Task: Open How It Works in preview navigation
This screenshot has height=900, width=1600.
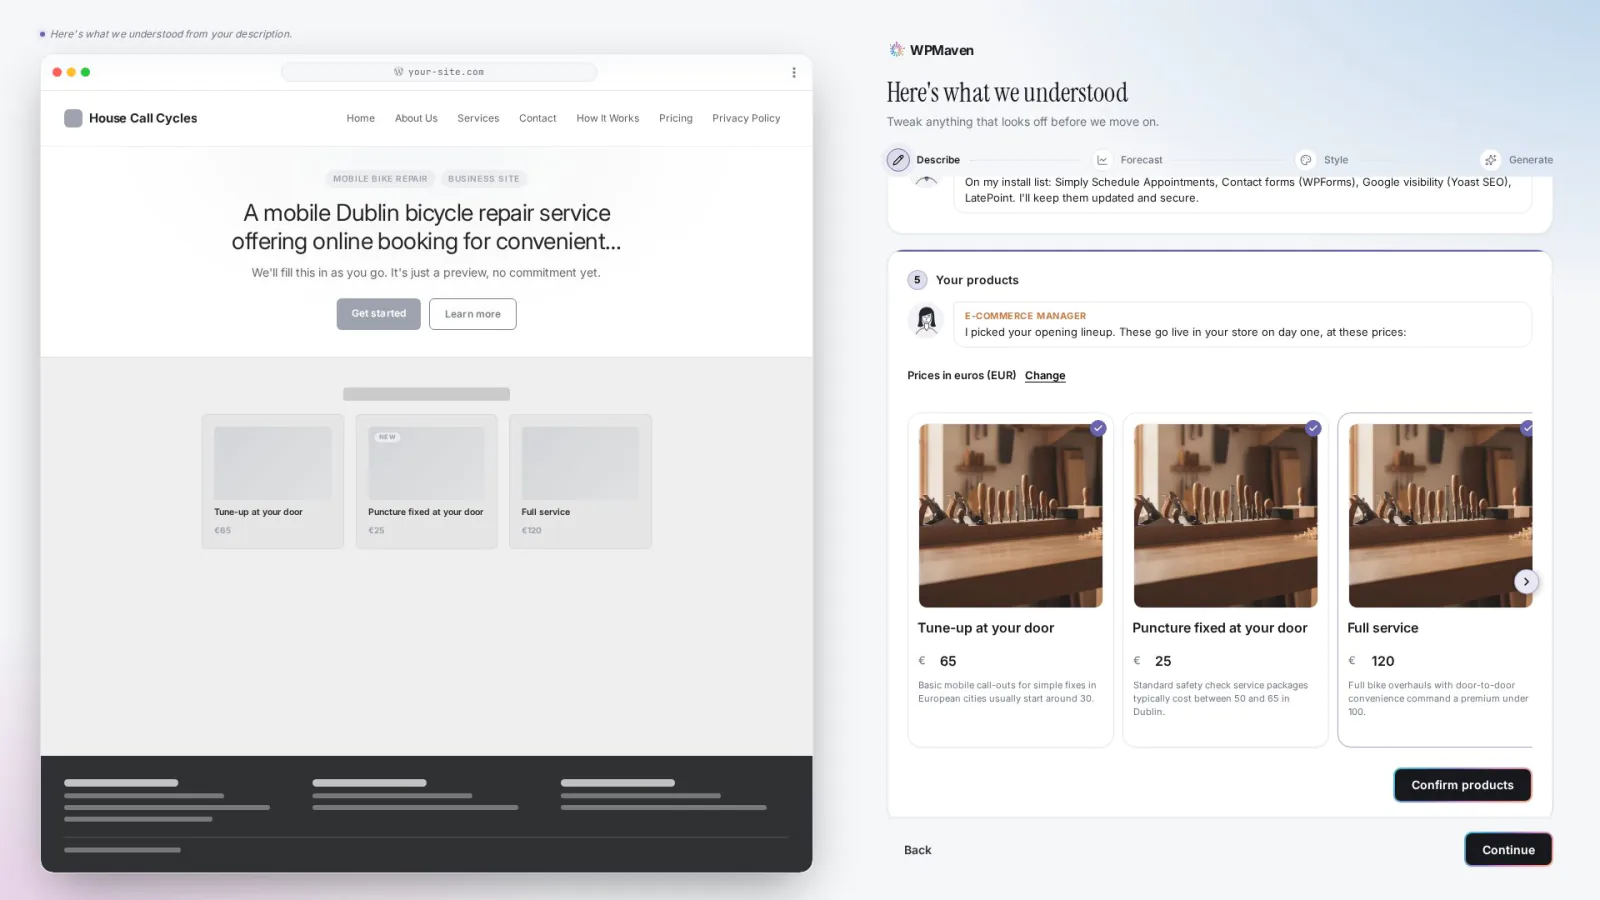Action: point(608,118)
